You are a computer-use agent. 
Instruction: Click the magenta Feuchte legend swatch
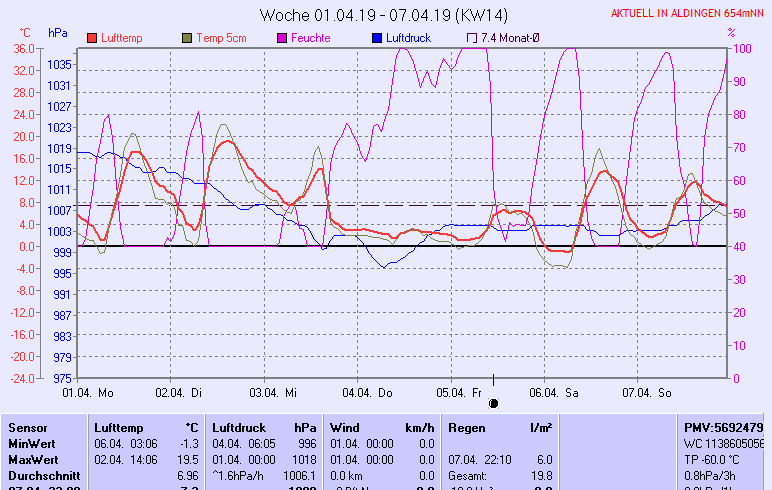tap(282, 38)
